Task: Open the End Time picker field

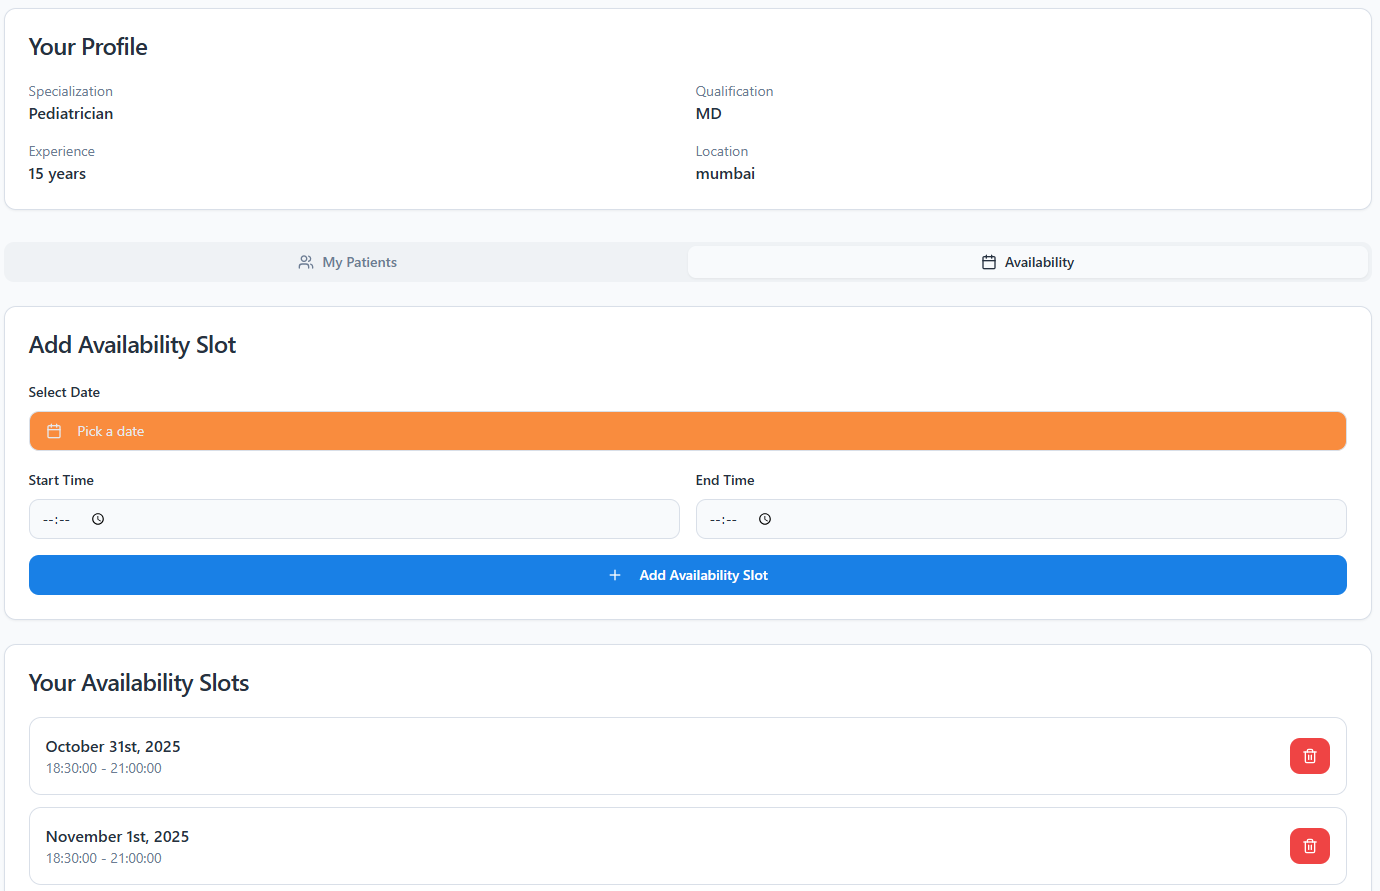Action: 1021,518
